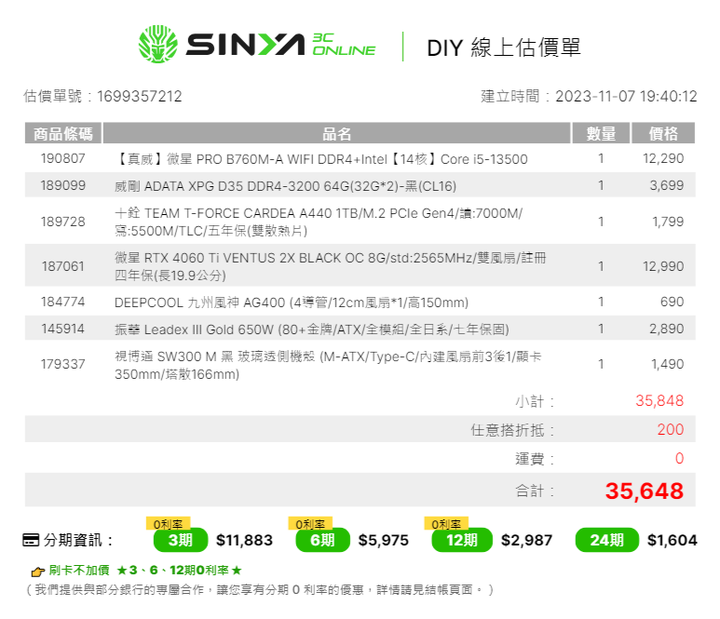
Task: Click the 合計 label
Action: click(x=534, y=491)
